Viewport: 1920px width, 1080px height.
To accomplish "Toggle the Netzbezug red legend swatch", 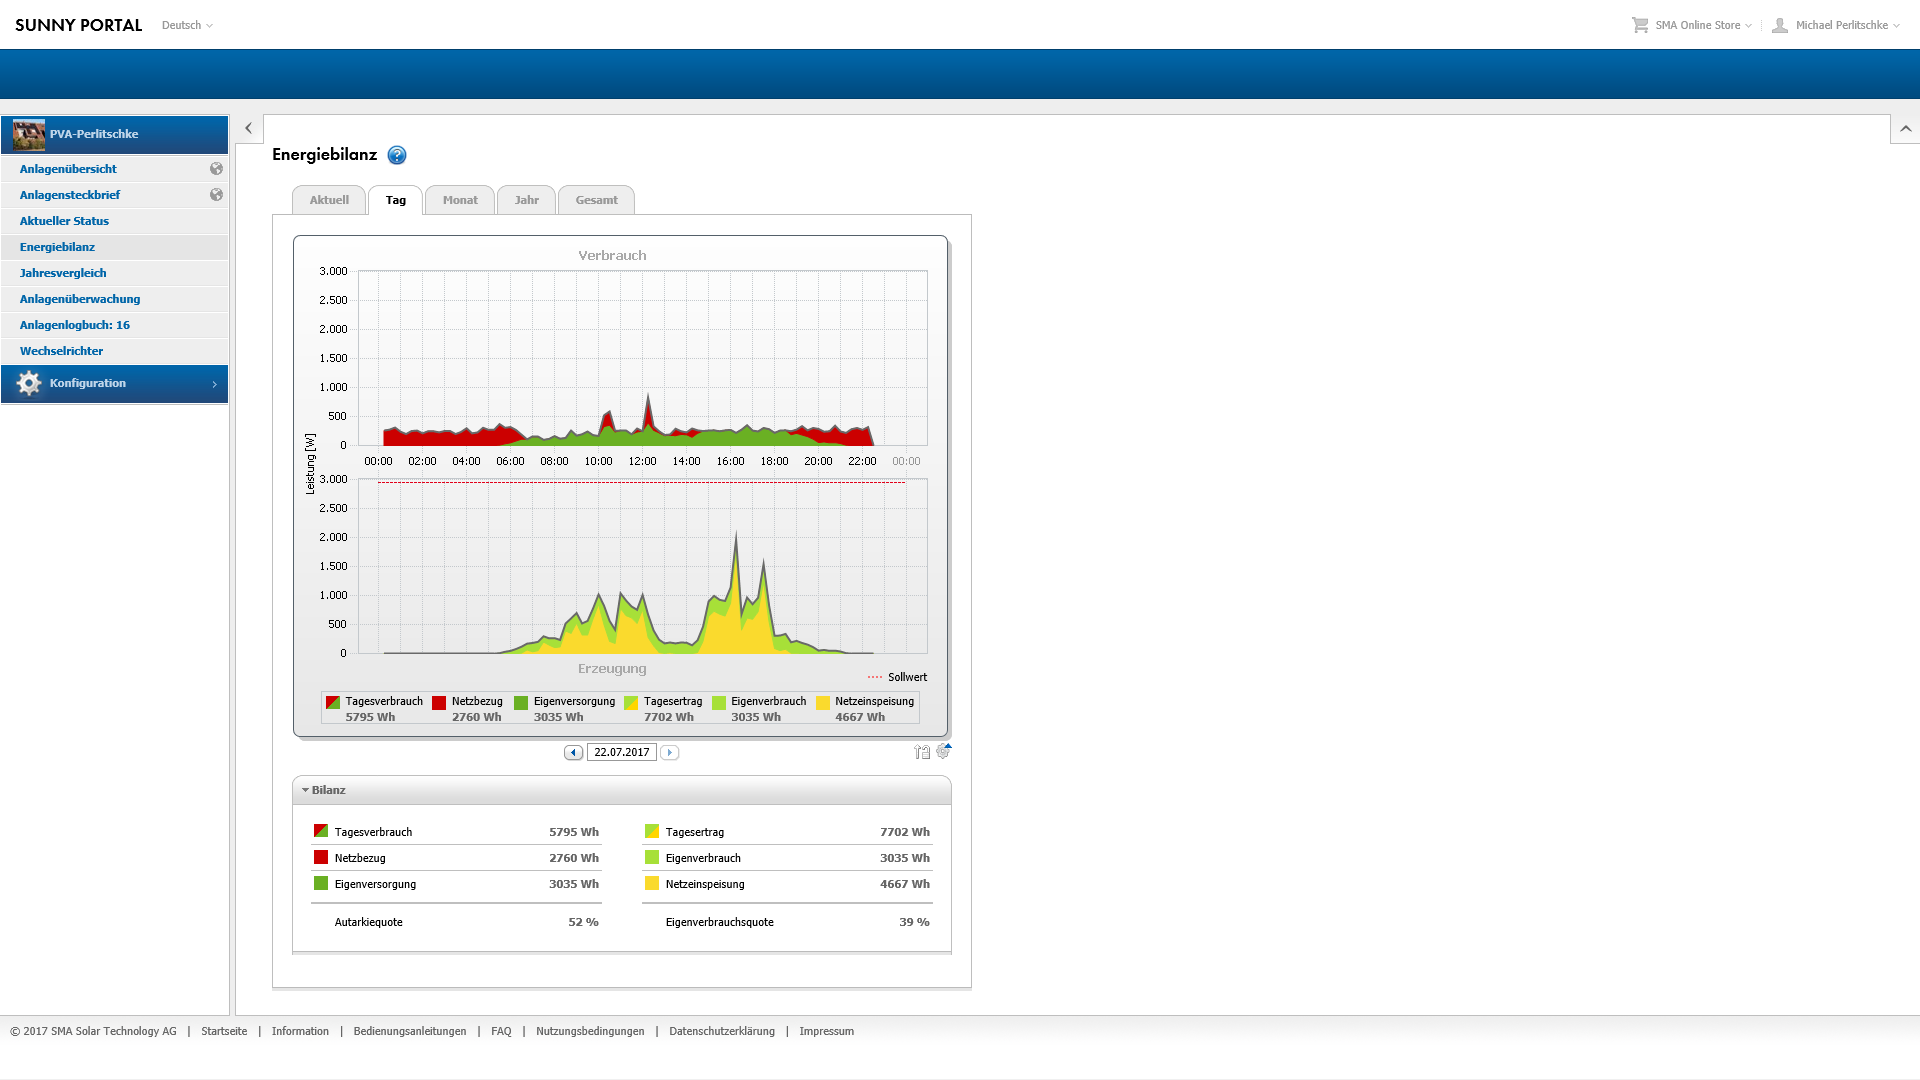I will coord(439,702).
